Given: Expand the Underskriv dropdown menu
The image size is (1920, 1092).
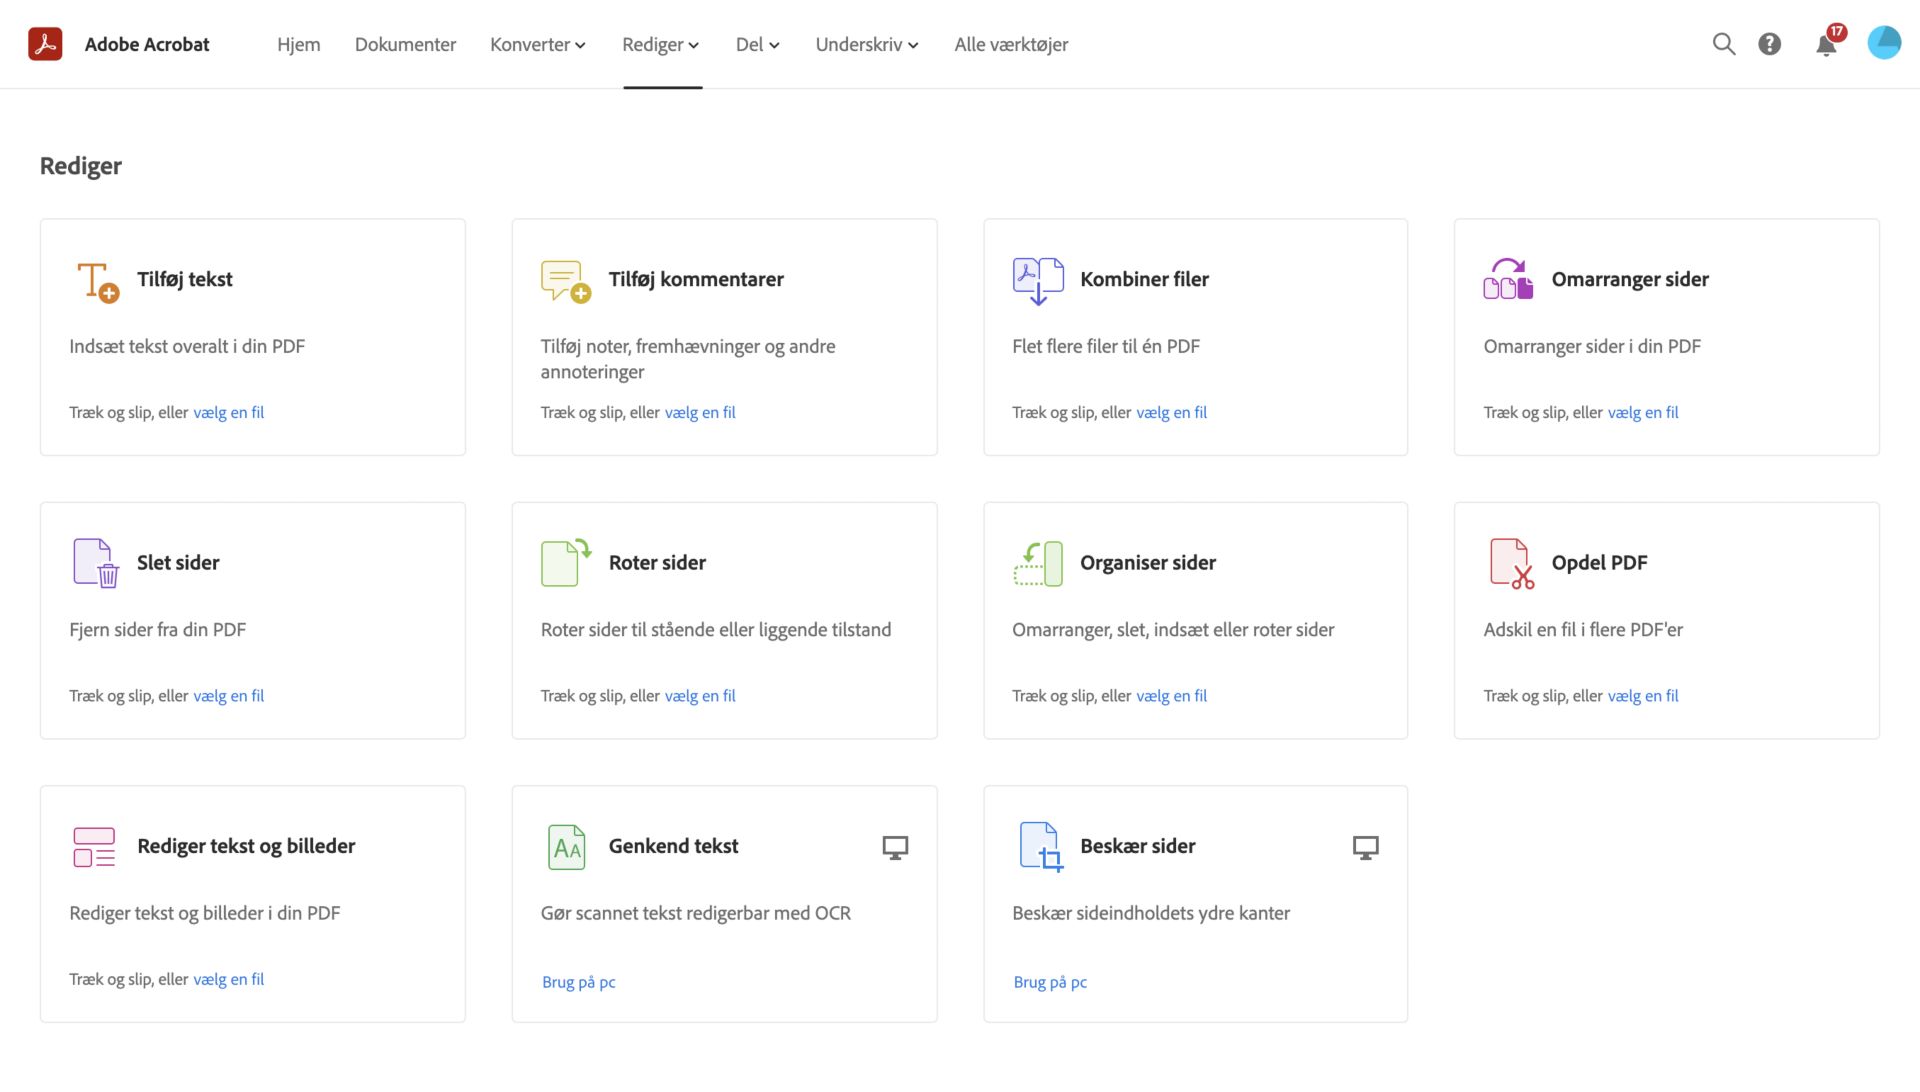Looking at the screenshot, I should 867,44.
